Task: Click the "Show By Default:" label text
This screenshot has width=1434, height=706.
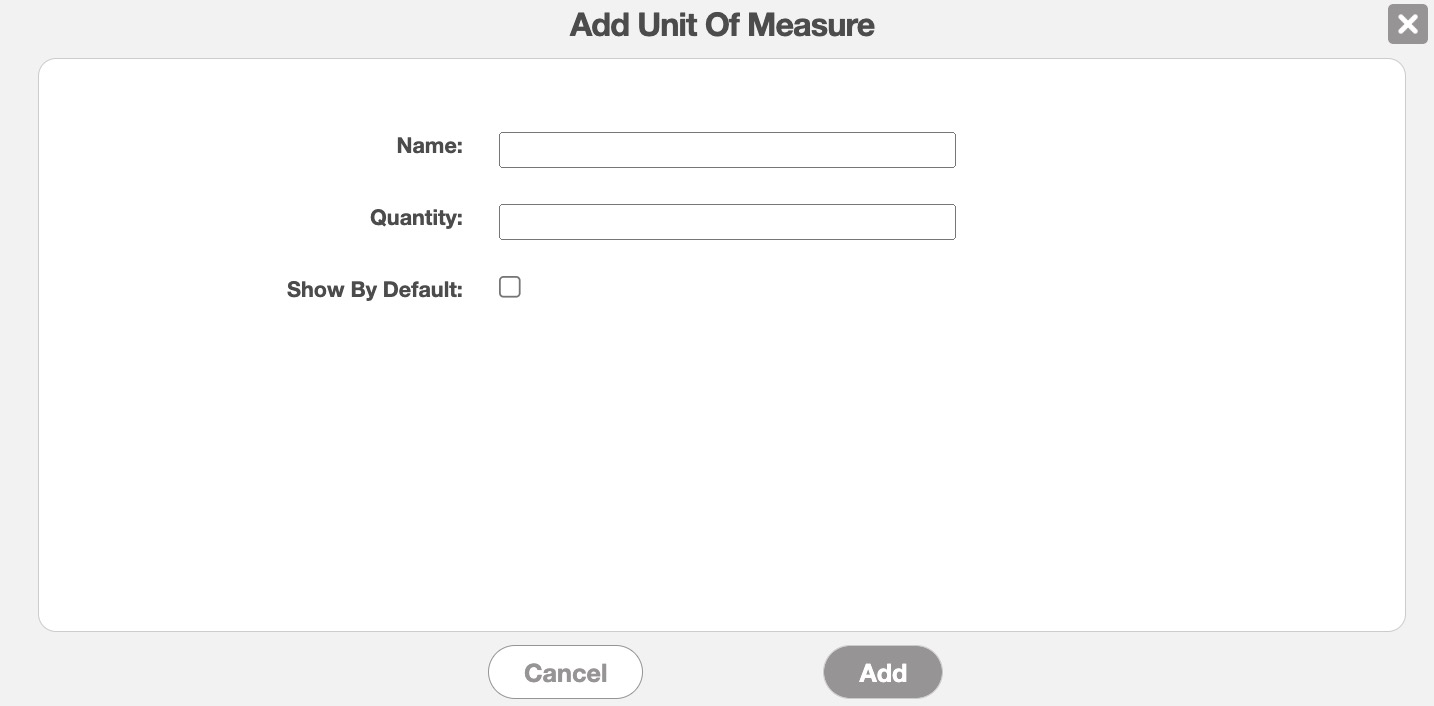Action: (x=374, y=290)
